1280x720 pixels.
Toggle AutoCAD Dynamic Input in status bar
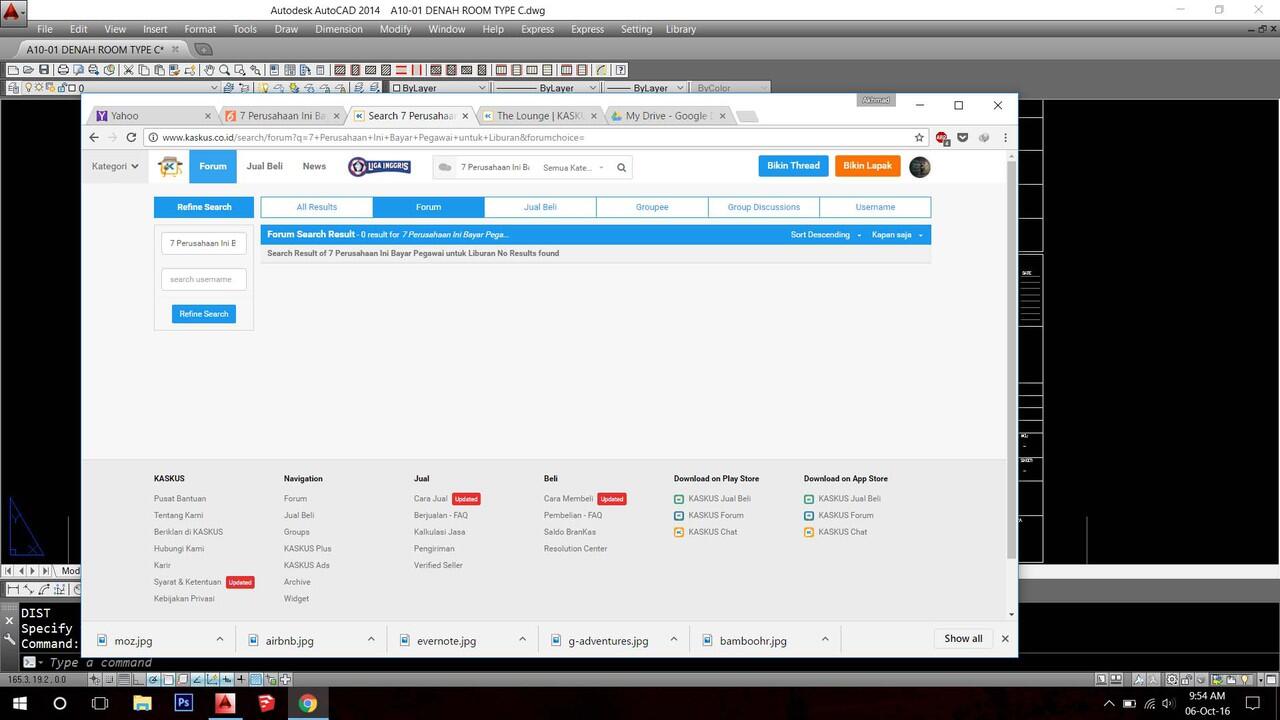226,680
